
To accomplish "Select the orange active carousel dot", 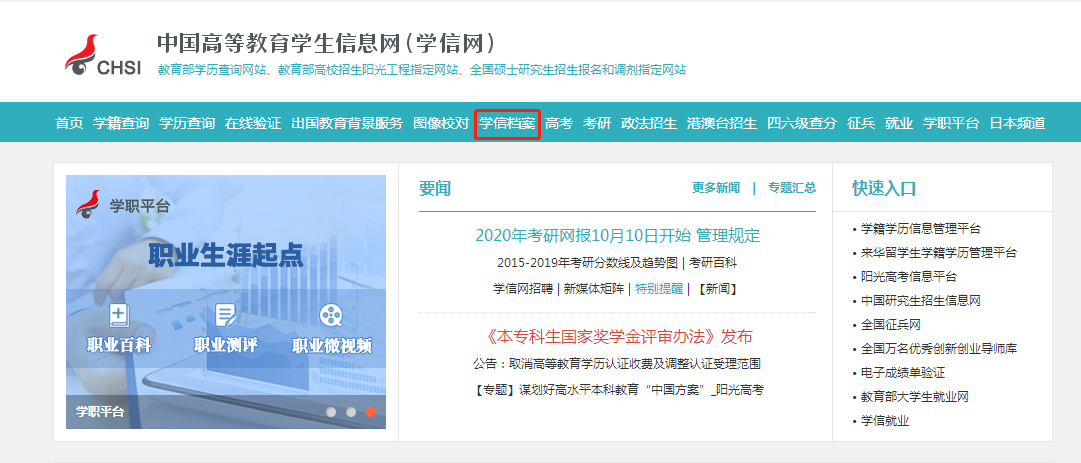I will coord(371,411).
